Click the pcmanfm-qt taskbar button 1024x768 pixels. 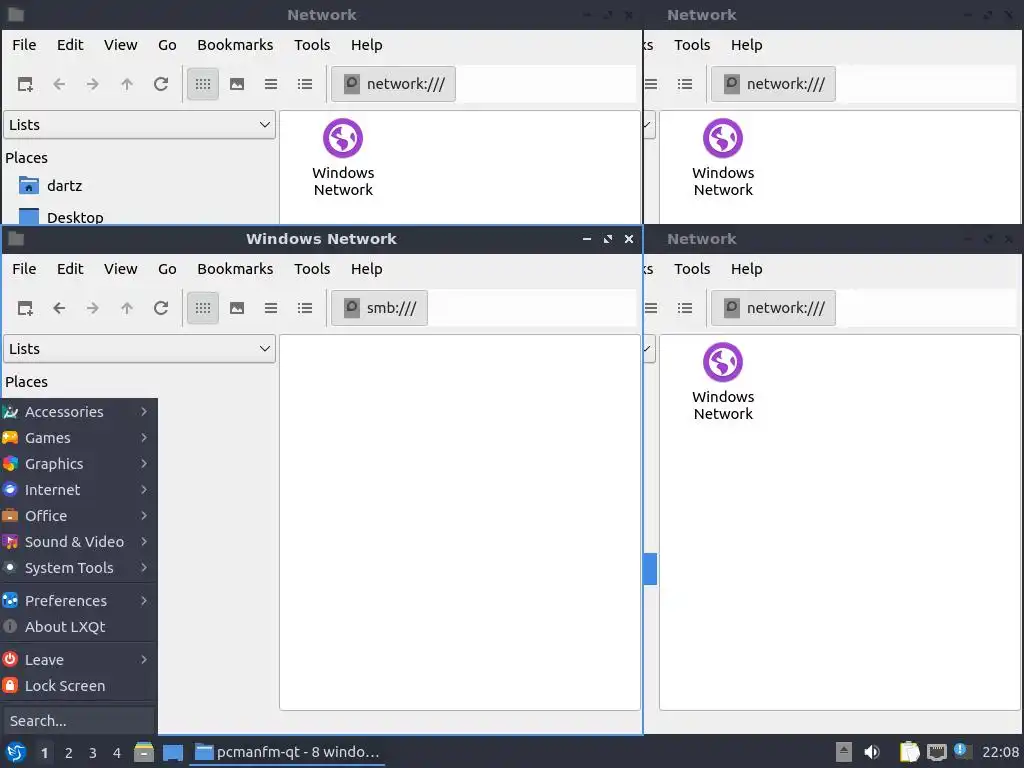pos(287,752)
